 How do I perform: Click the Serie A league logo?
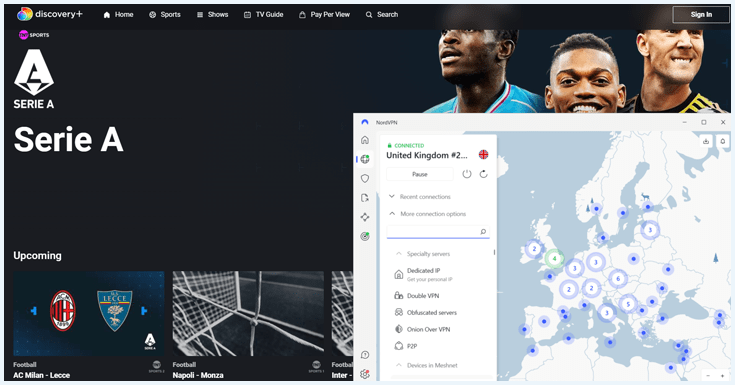click(x=34, y=79)
